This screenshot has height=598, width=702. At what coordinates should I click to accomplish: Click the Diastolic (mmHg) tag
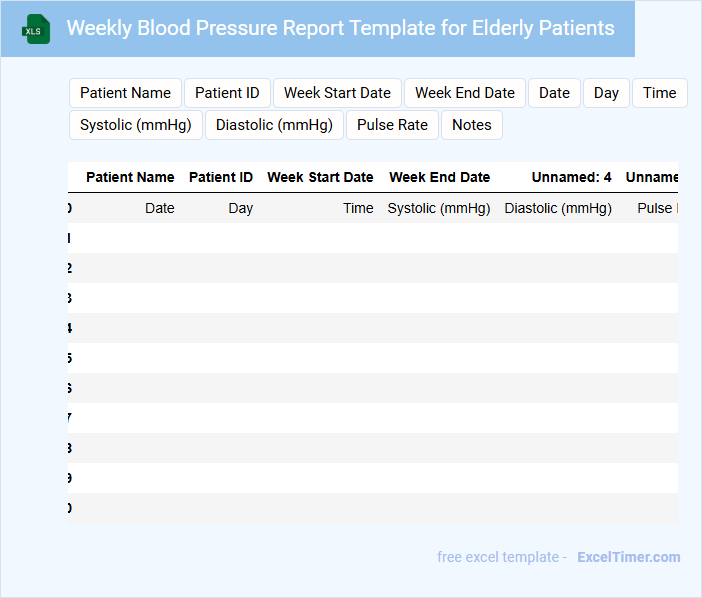[x=274, y=125]
